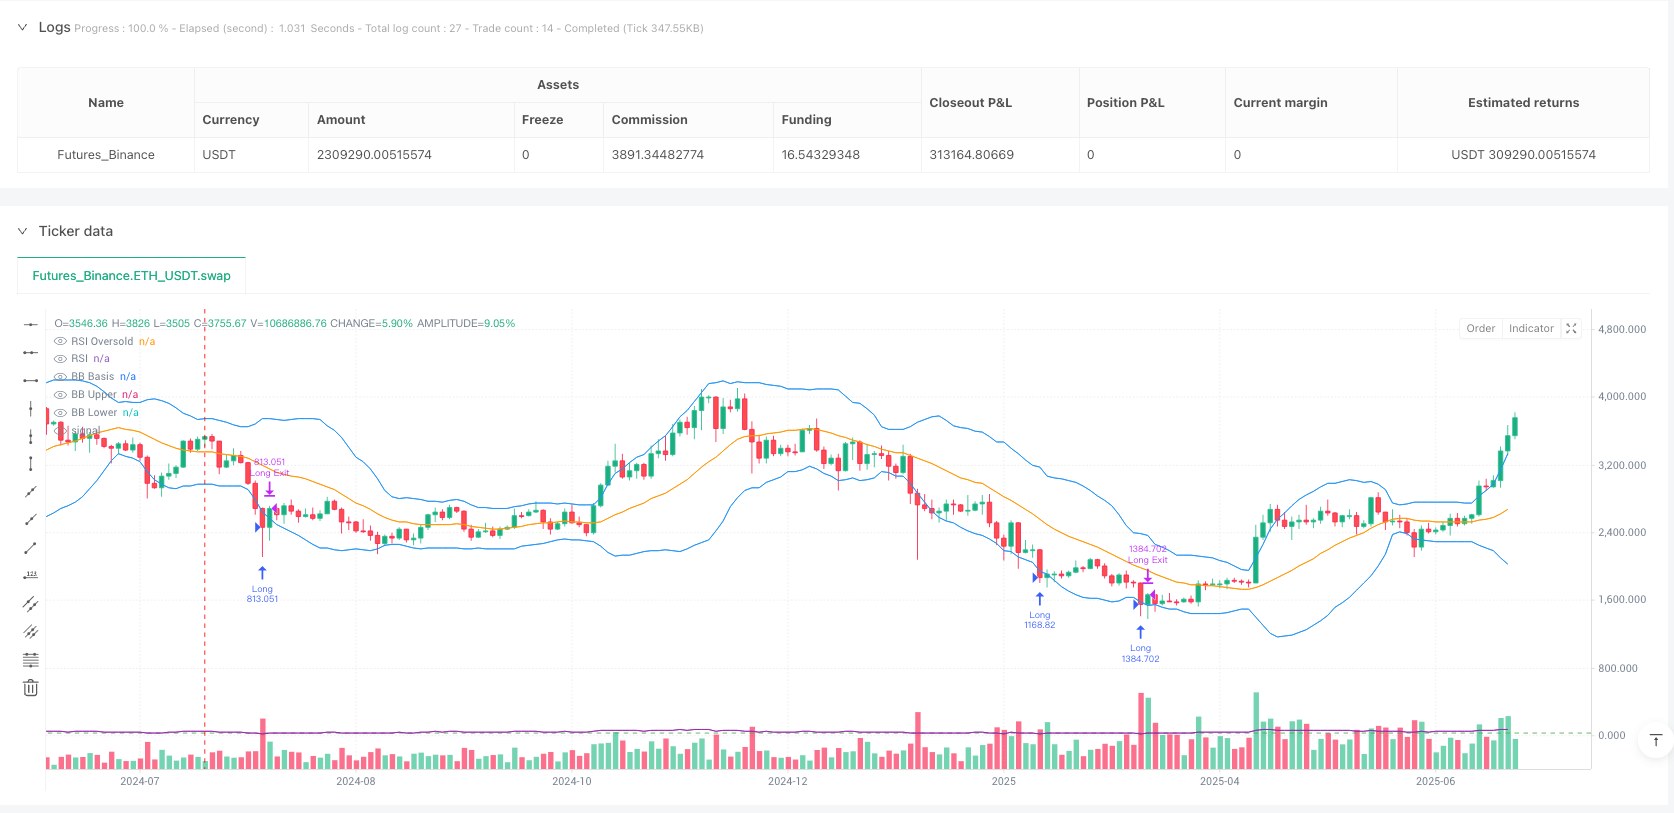Select the Futures_Binance.ETH_USDT.swap tab

coord(131,275)
